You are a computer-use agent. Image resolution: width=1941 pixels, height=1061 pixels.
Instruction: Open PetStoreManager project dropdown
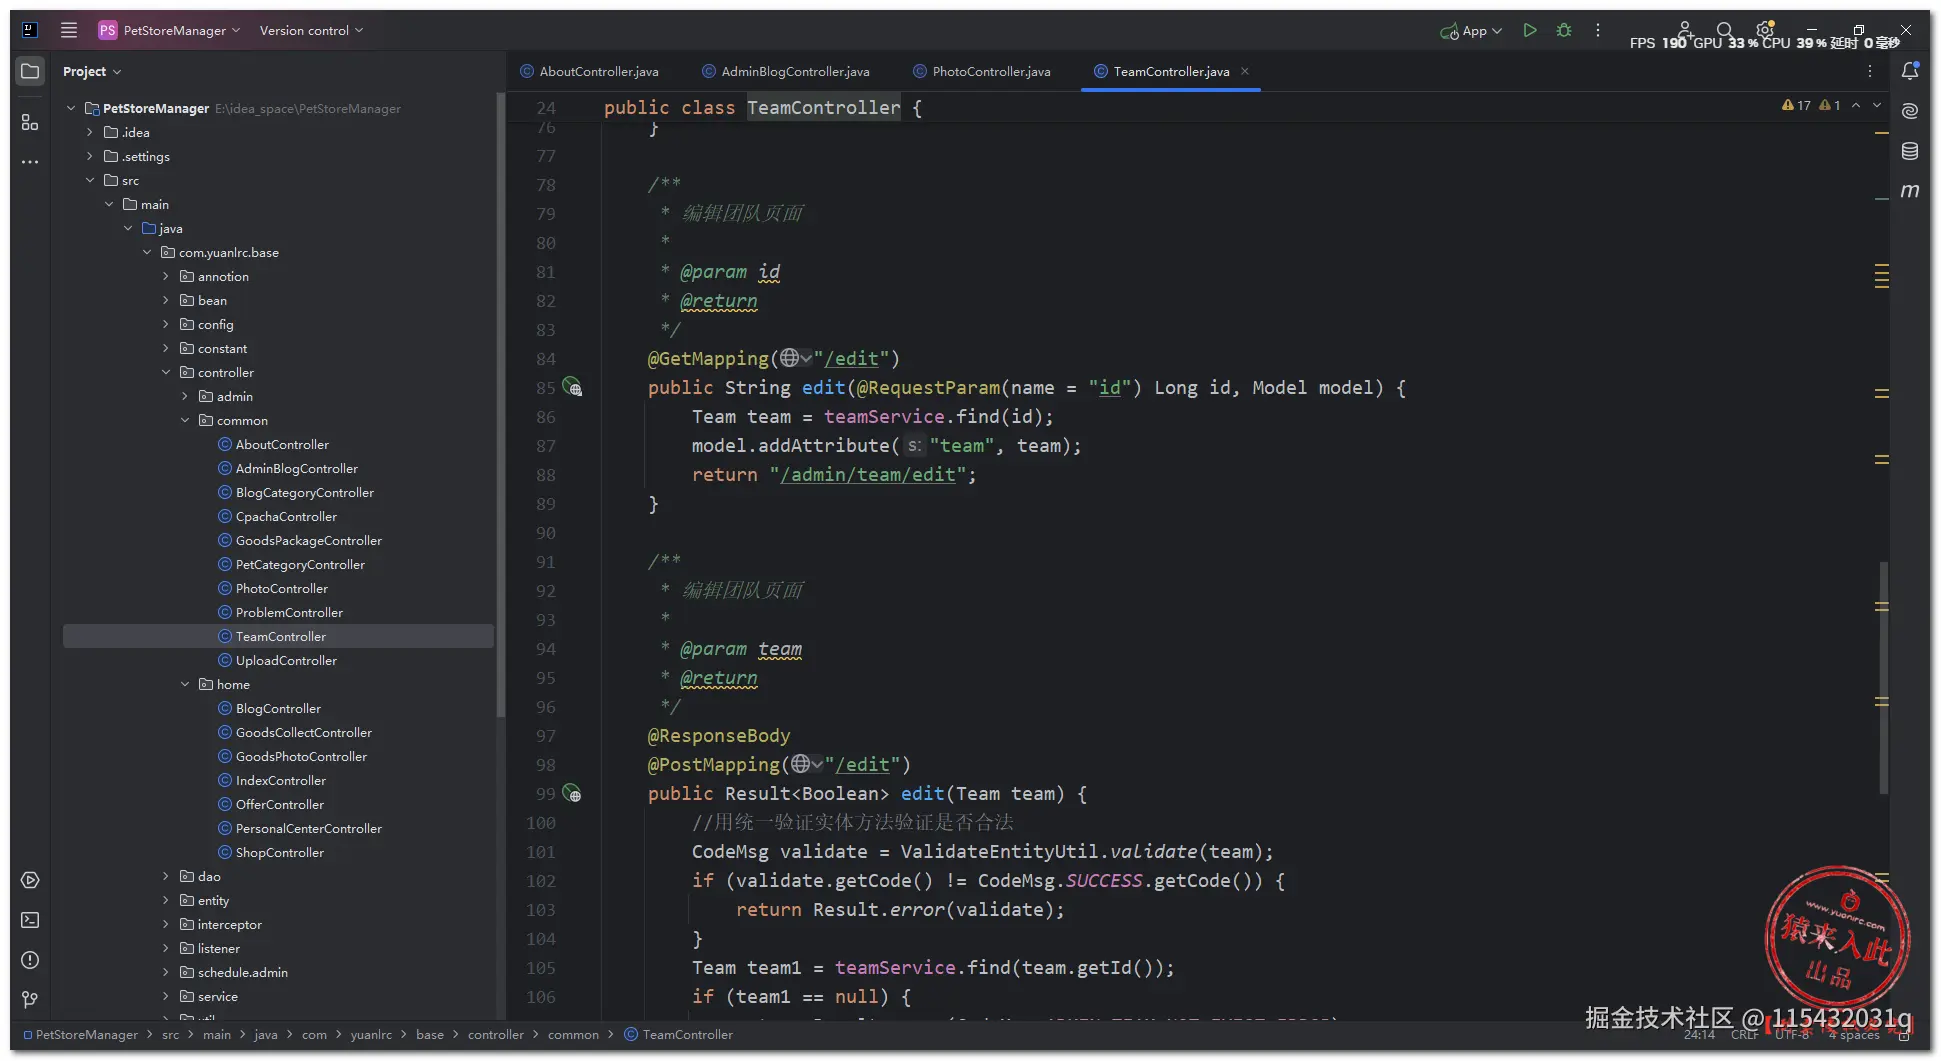pyautogui.click(x=170, y=30)
